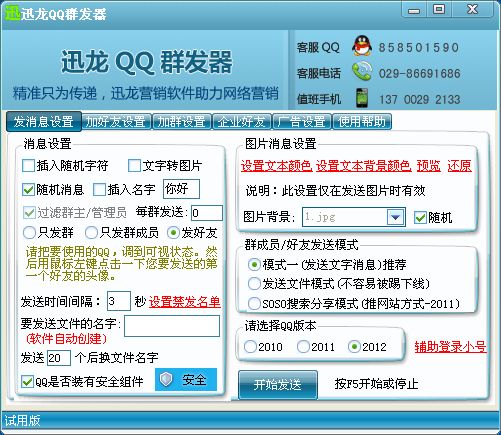Click the name field containing 你好
The height and width of the screenshot is (435, 501).
[181, 189]
